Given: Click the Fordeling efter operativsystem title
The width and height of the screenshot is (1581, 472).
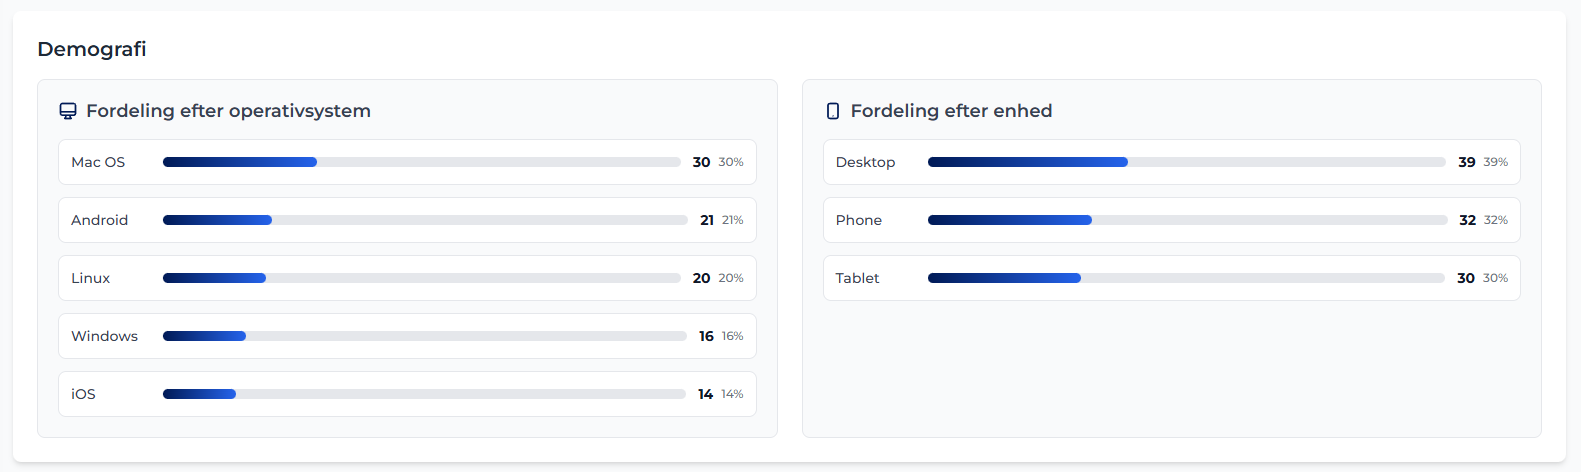Looking at the screenshot, I should pos(228,111).
